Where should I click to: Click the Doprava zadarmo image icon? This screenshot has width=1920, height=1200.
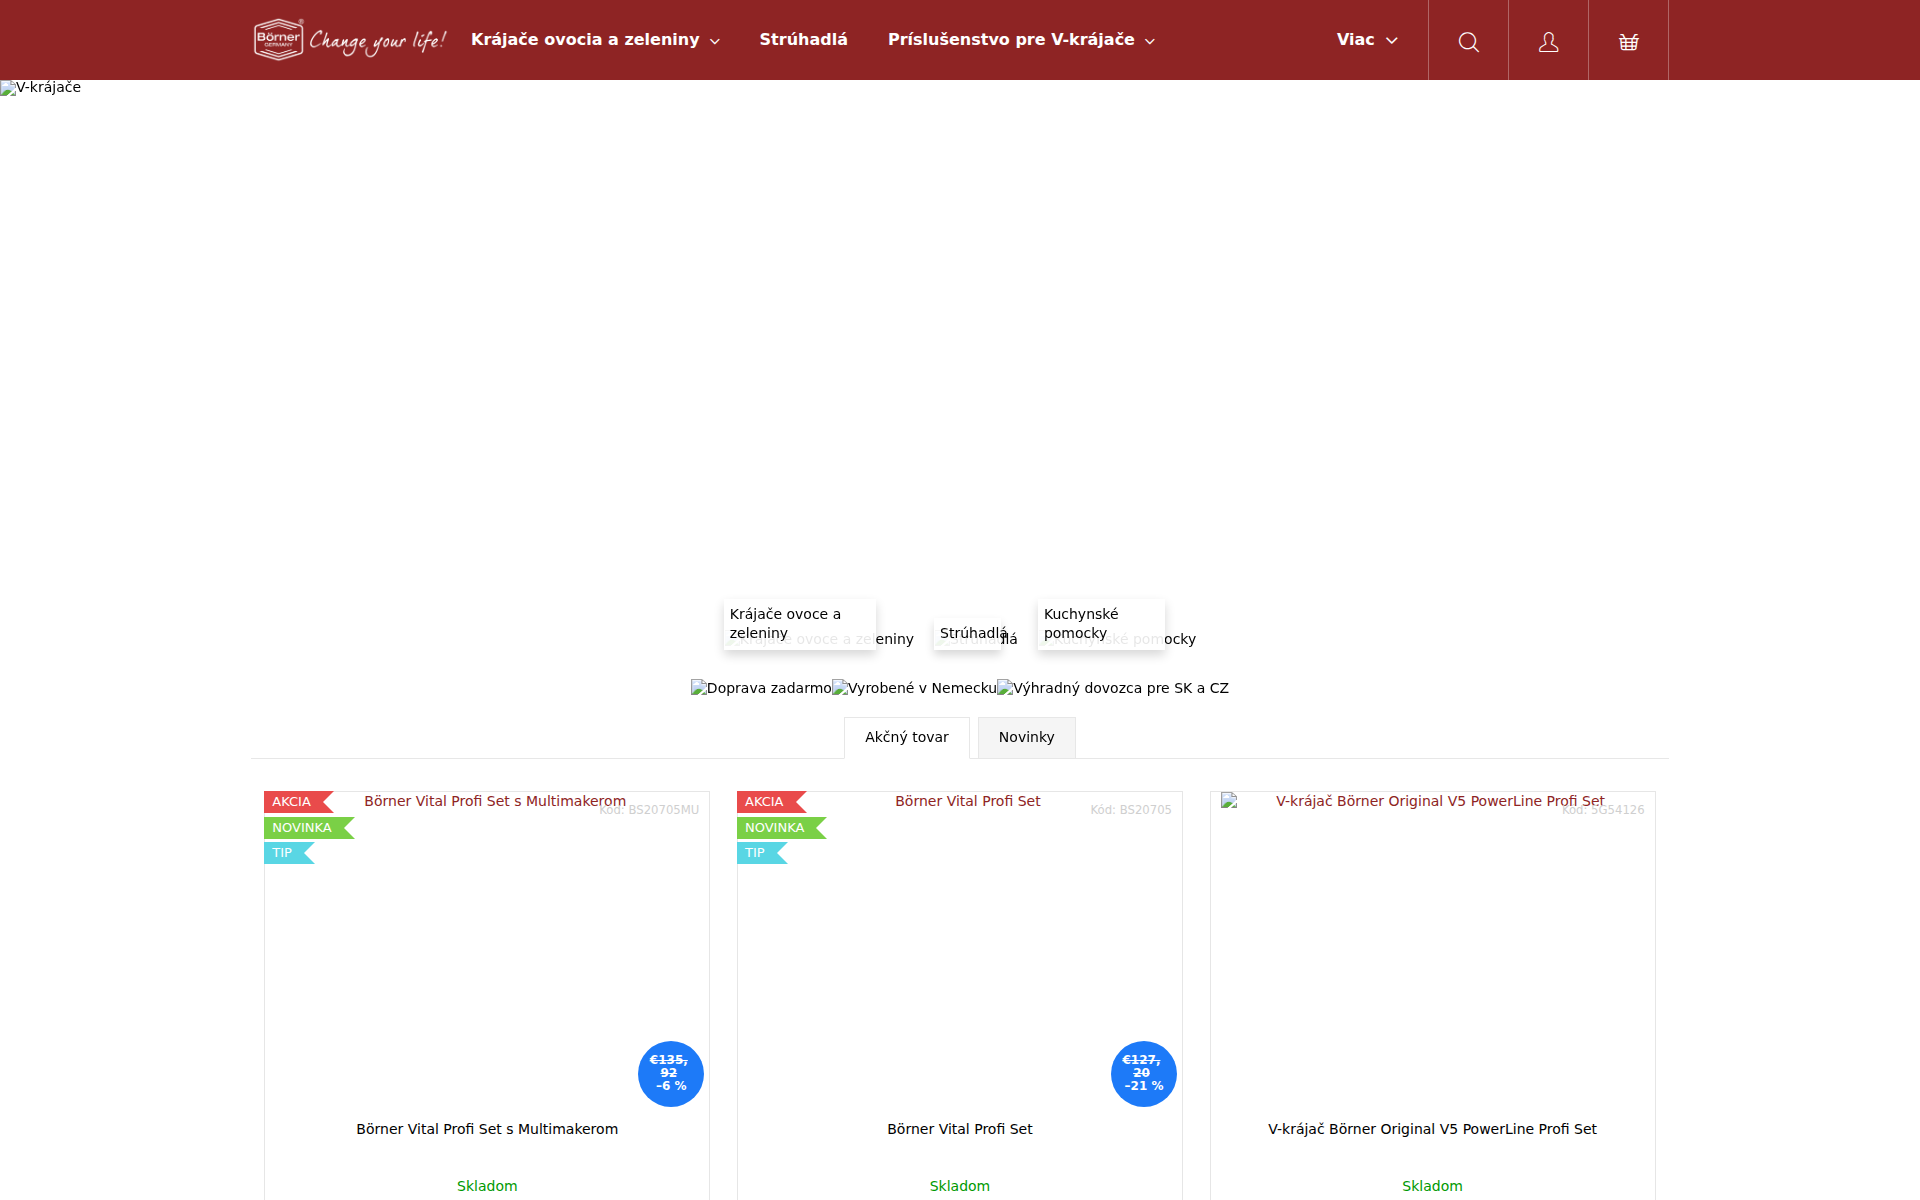(x=761, y=688)
